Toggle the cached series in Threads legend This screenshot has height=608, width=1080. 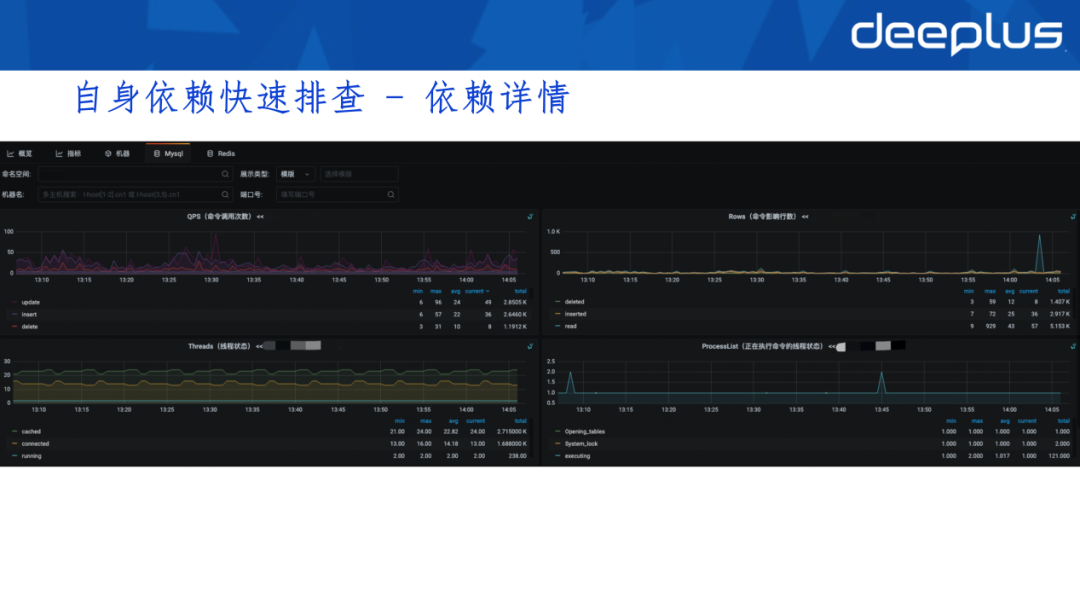[31, 432]
